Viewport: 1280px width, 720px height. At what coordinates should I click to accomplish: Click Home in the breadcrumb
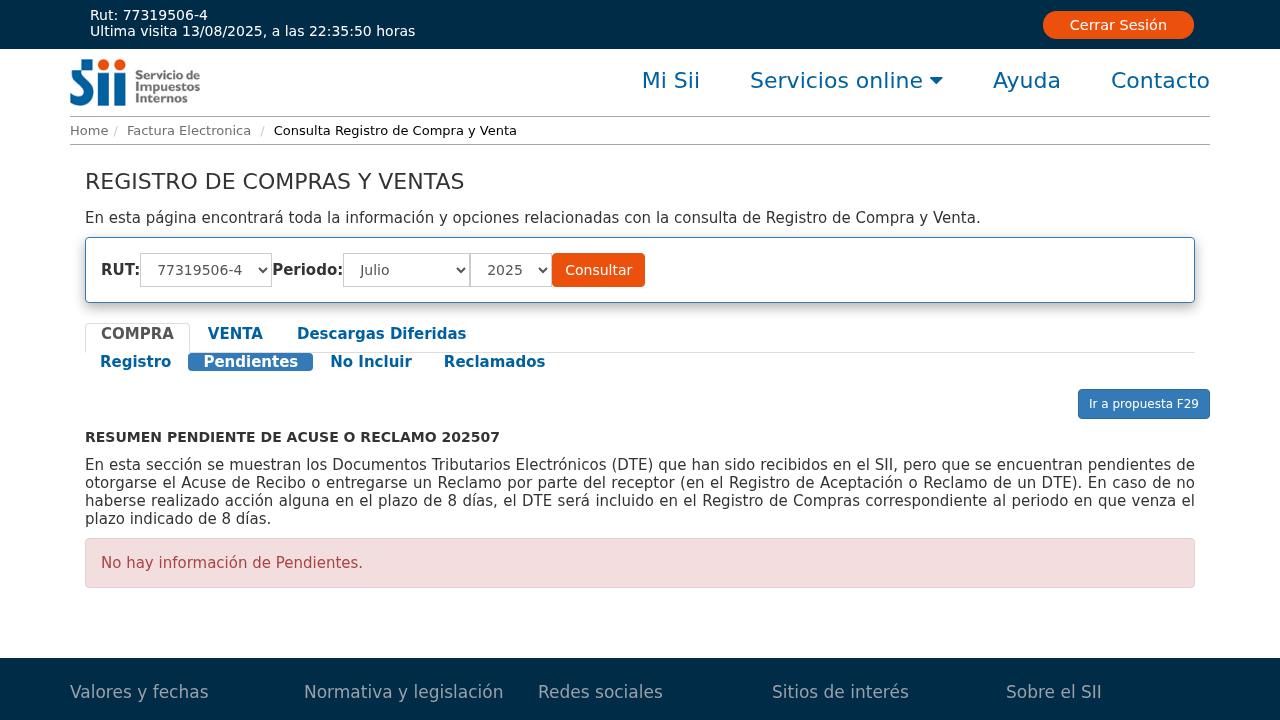89,131
